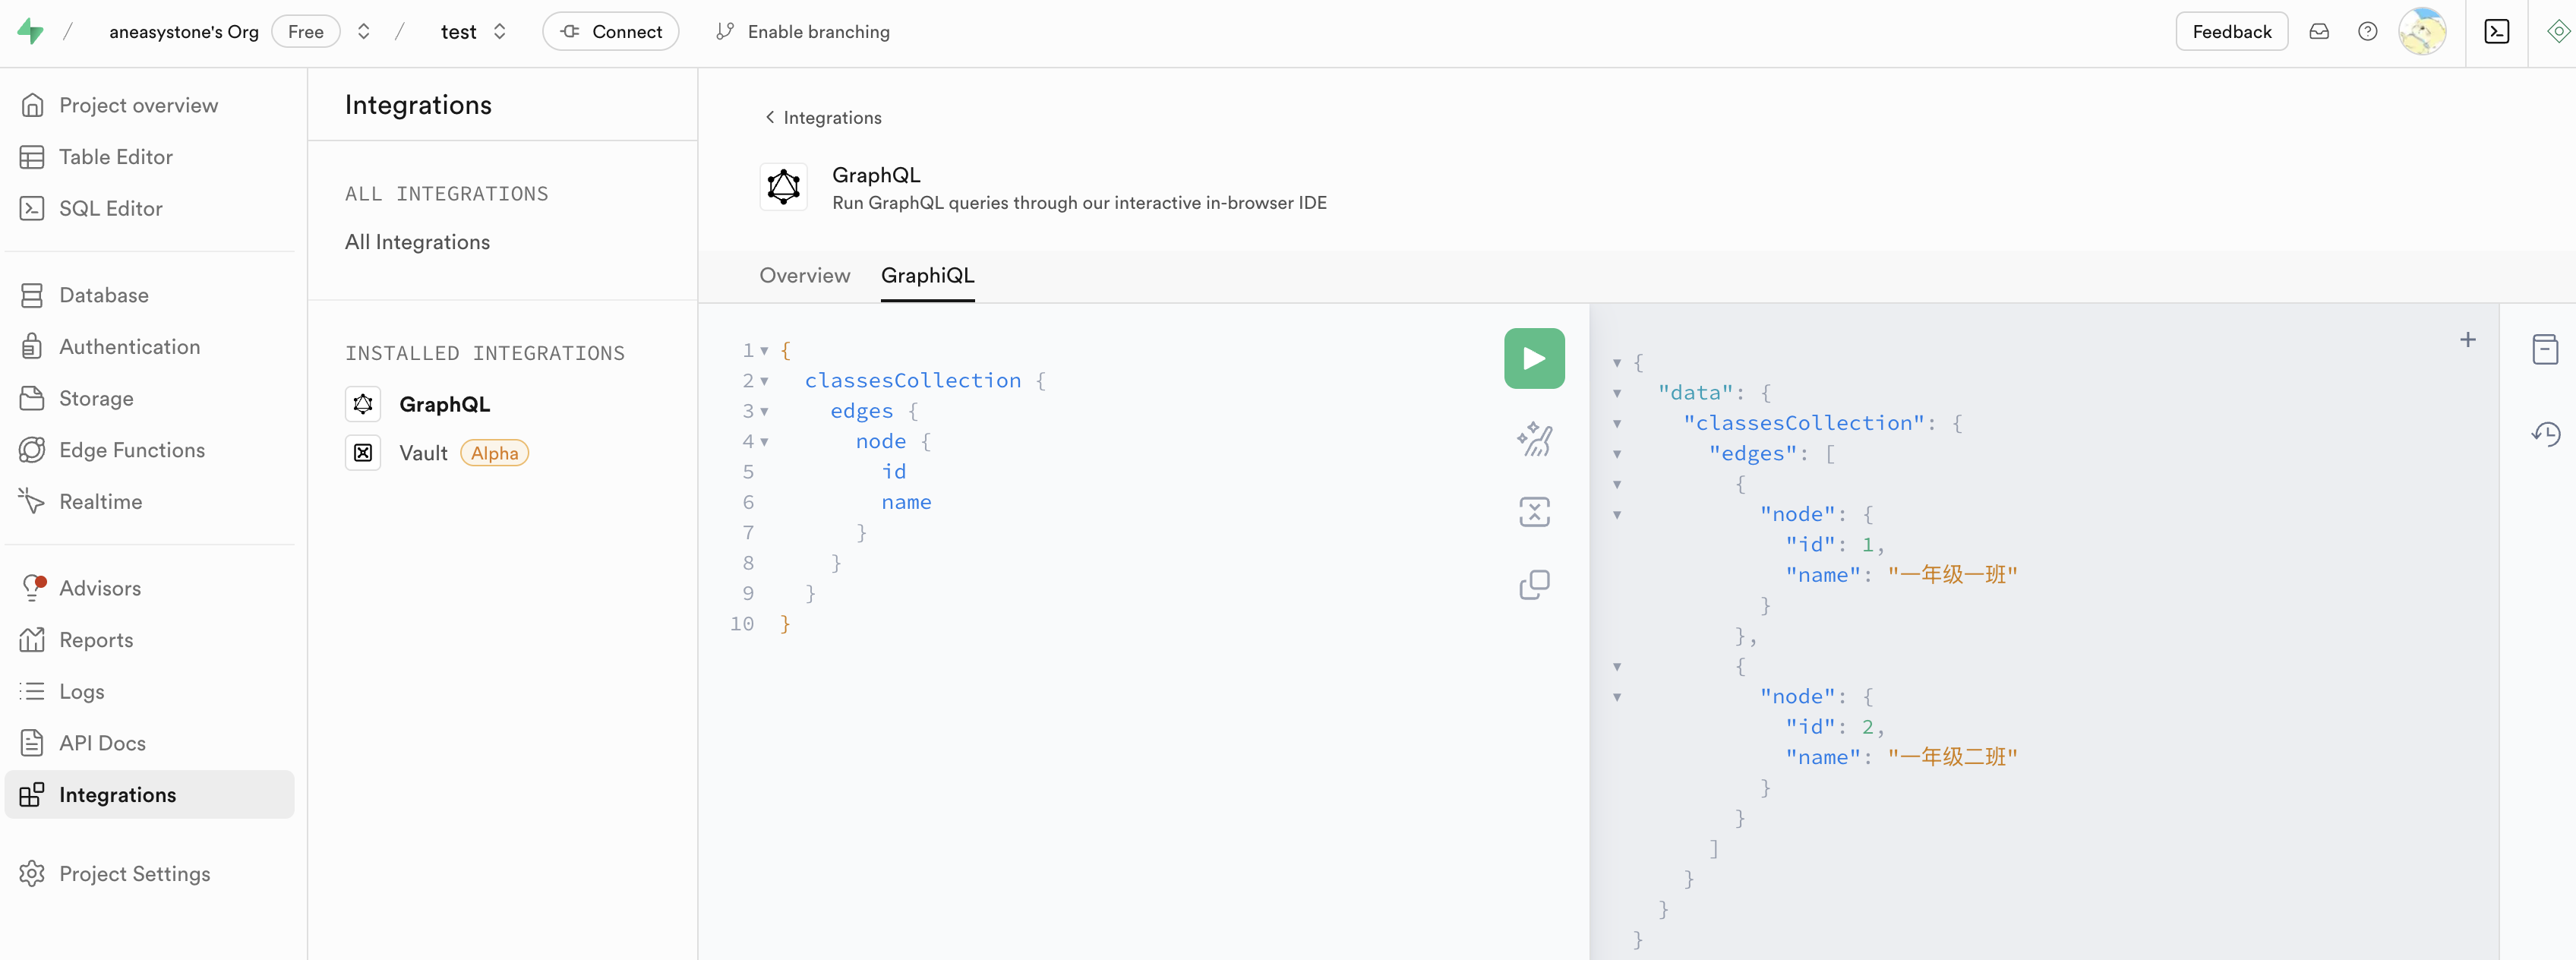The image size is (2576, 960).
Task: Collapse the "data" object in the response
Action: click(1617, 393)
